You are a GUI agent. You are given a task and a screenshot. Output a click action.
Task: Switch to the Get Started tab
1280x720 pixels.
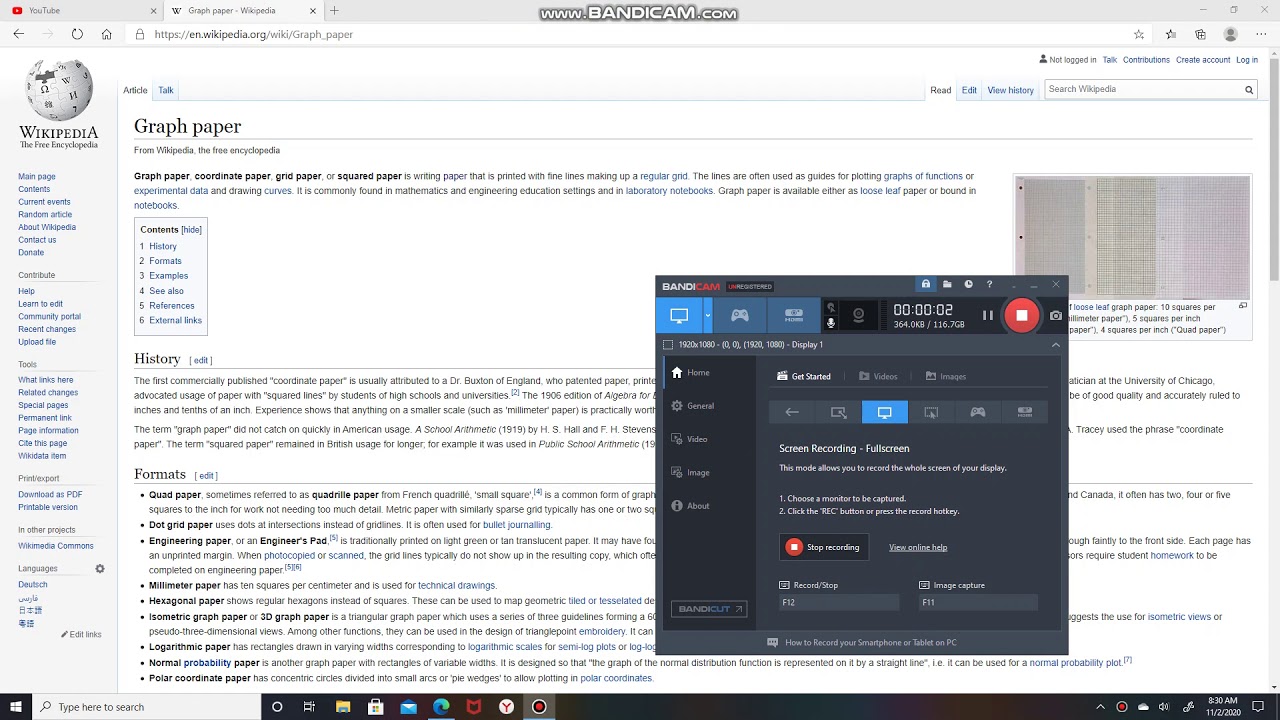(x=804, y=376)
